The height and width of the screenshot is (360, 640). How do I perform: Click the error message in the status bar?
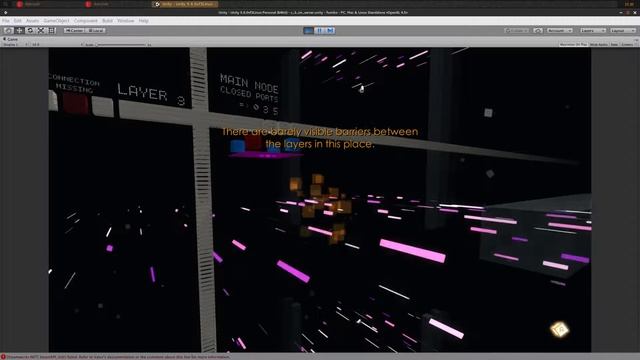click(118, 357)
